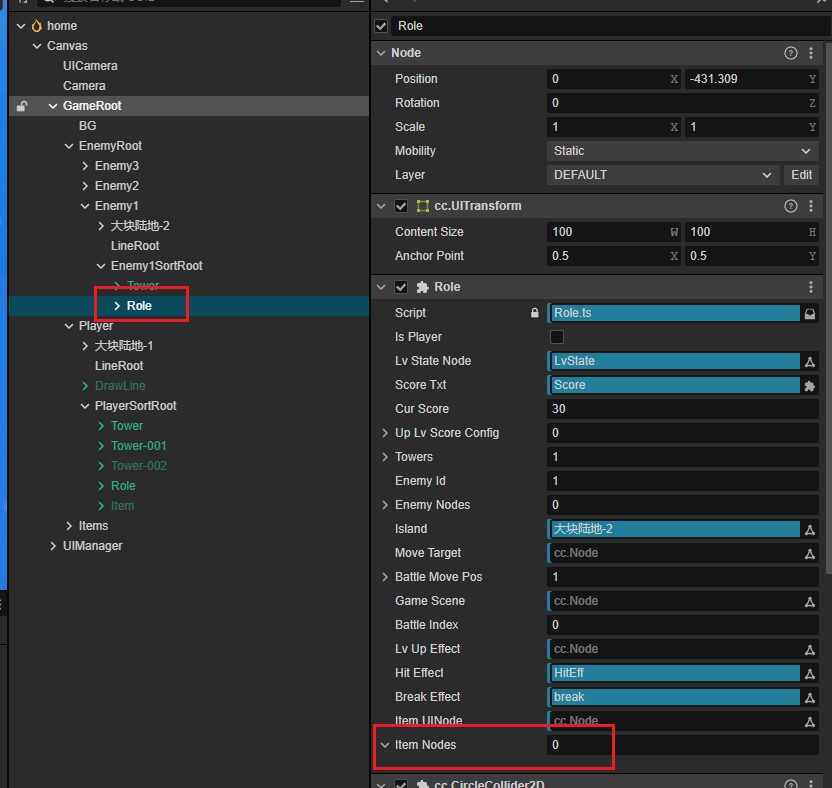
Task: Select the 大块陆地-1 node
Action: coord(124,346)
